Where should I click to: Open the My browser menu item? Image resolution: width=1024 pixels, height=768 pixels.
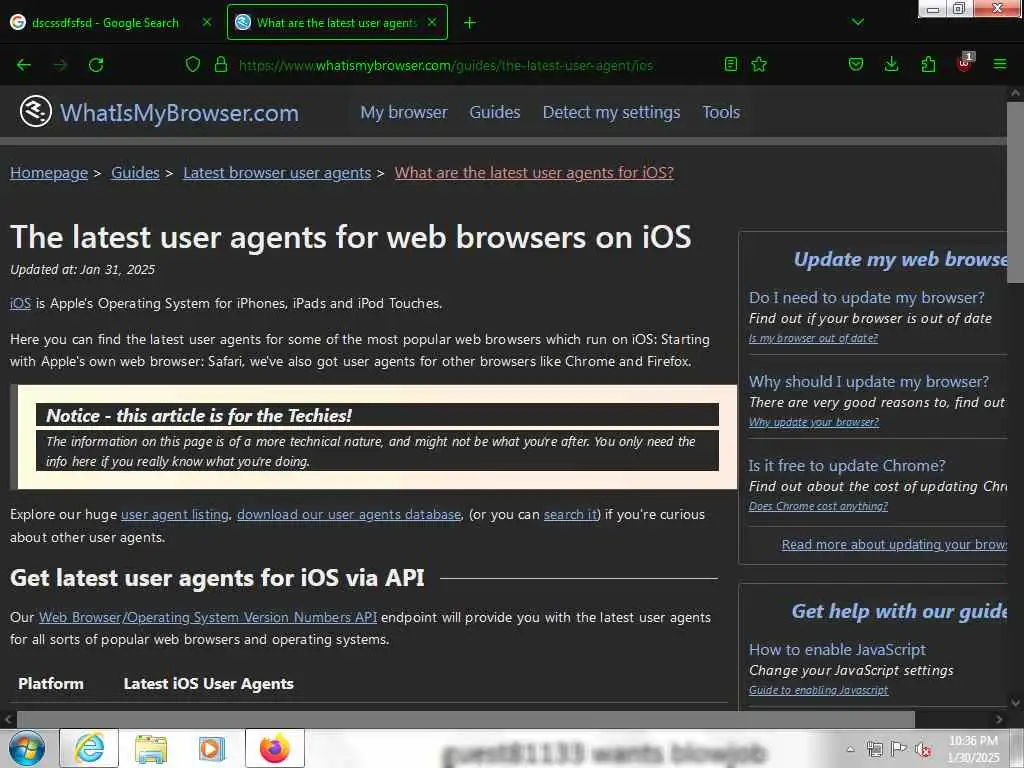[404, 112]
